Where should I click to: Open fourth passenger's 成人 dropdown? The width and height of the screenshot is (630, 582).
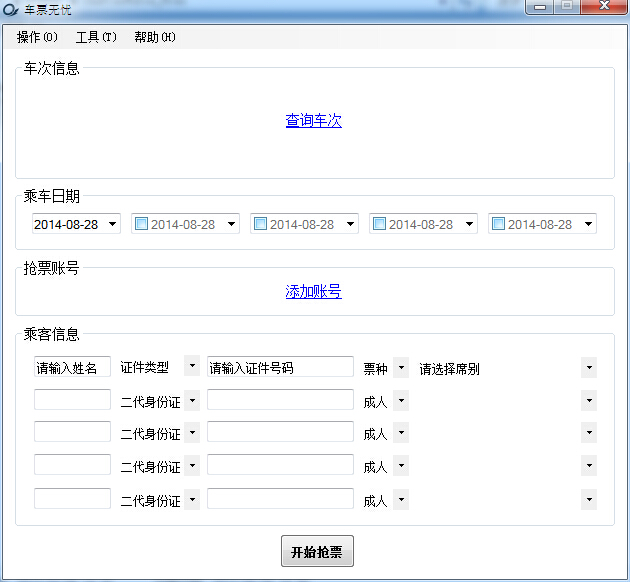[401, 500]
